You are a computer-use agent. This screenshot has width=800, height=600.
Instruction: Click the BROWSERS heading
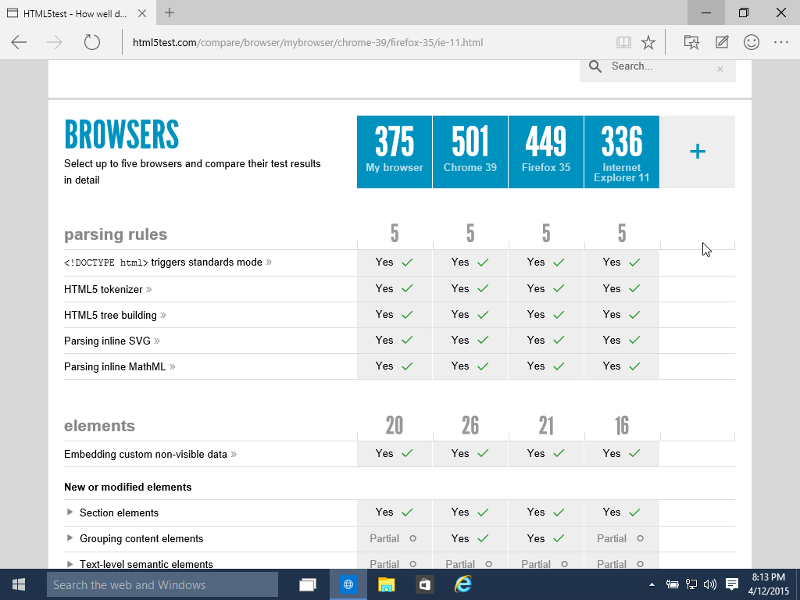[x=121, y=134]
